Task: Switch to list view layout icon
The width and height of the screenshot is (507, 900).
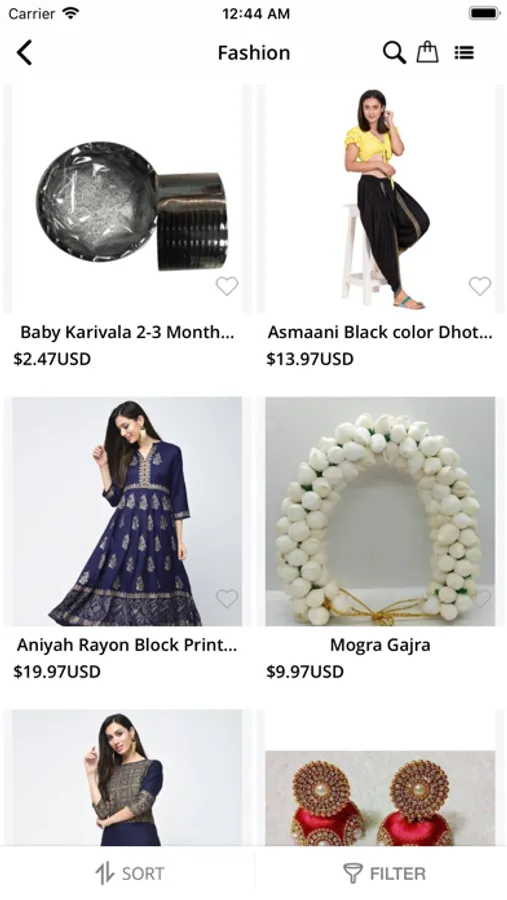Action: point(464,53)
